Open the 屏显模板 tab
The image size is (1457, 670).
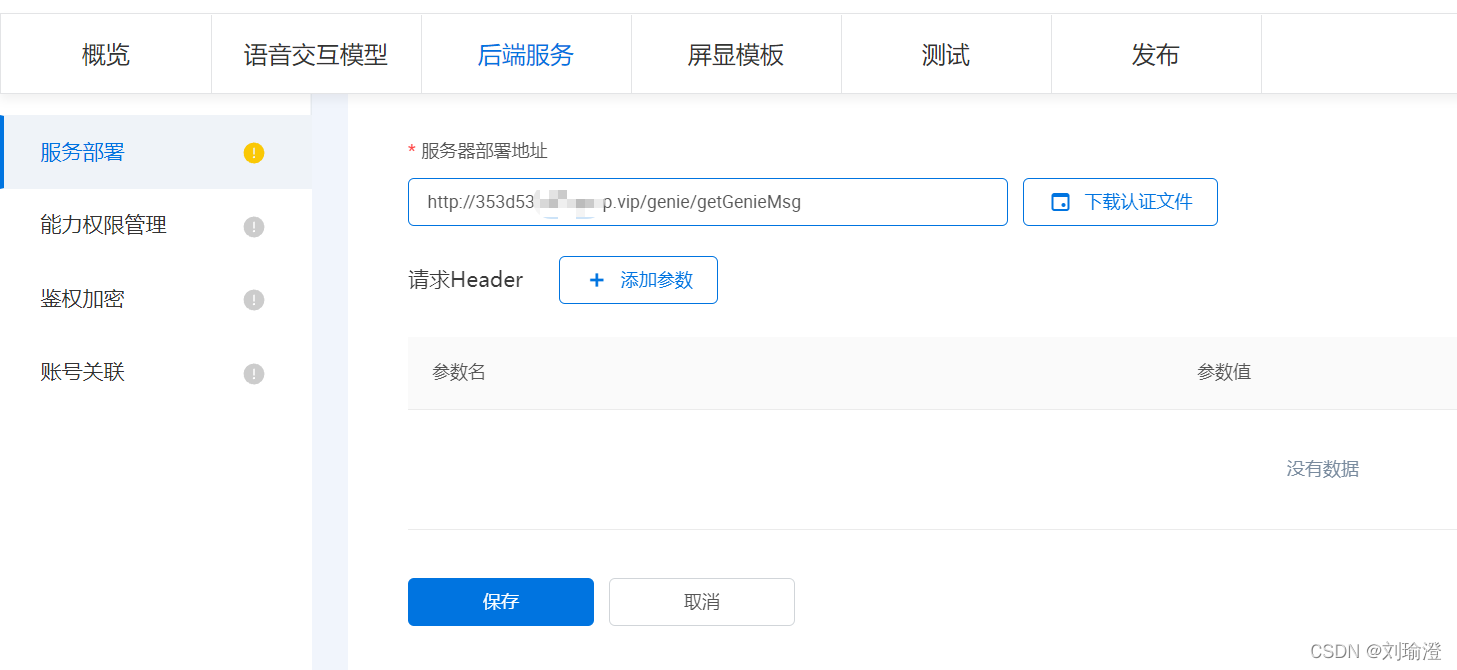[736, 55]
